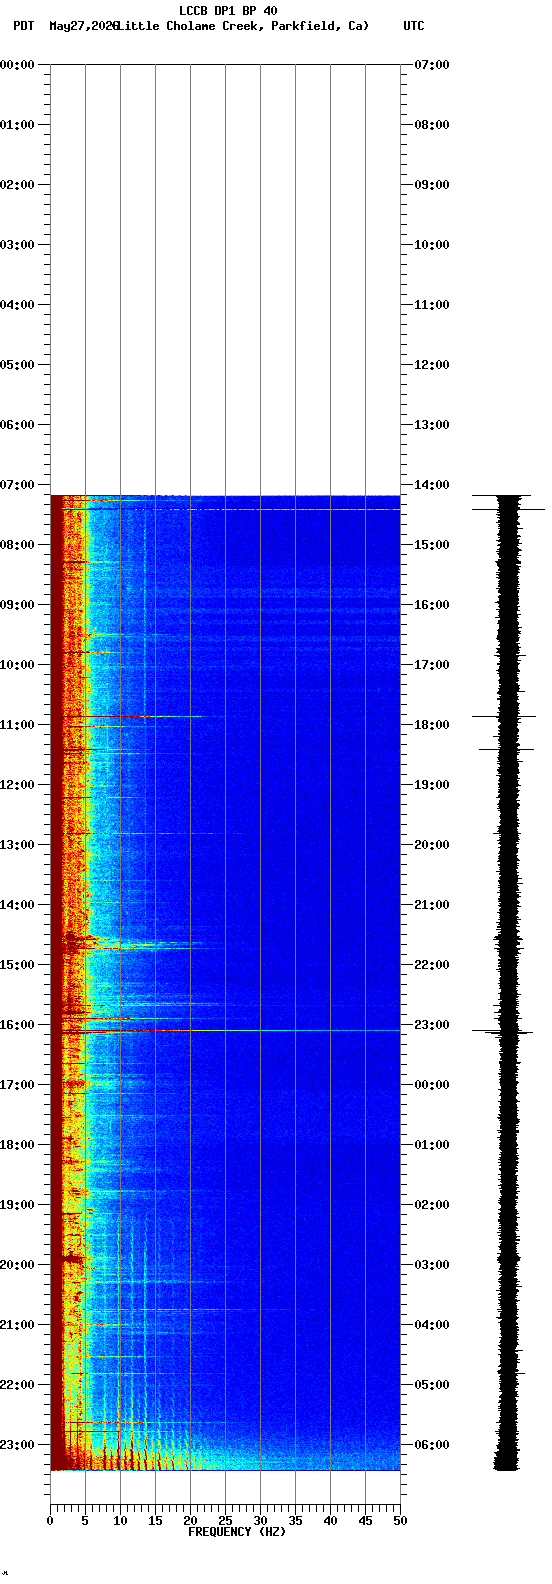Click the UTC time label '16:00'
The image size is (552, 1584).
pos(432,605)
